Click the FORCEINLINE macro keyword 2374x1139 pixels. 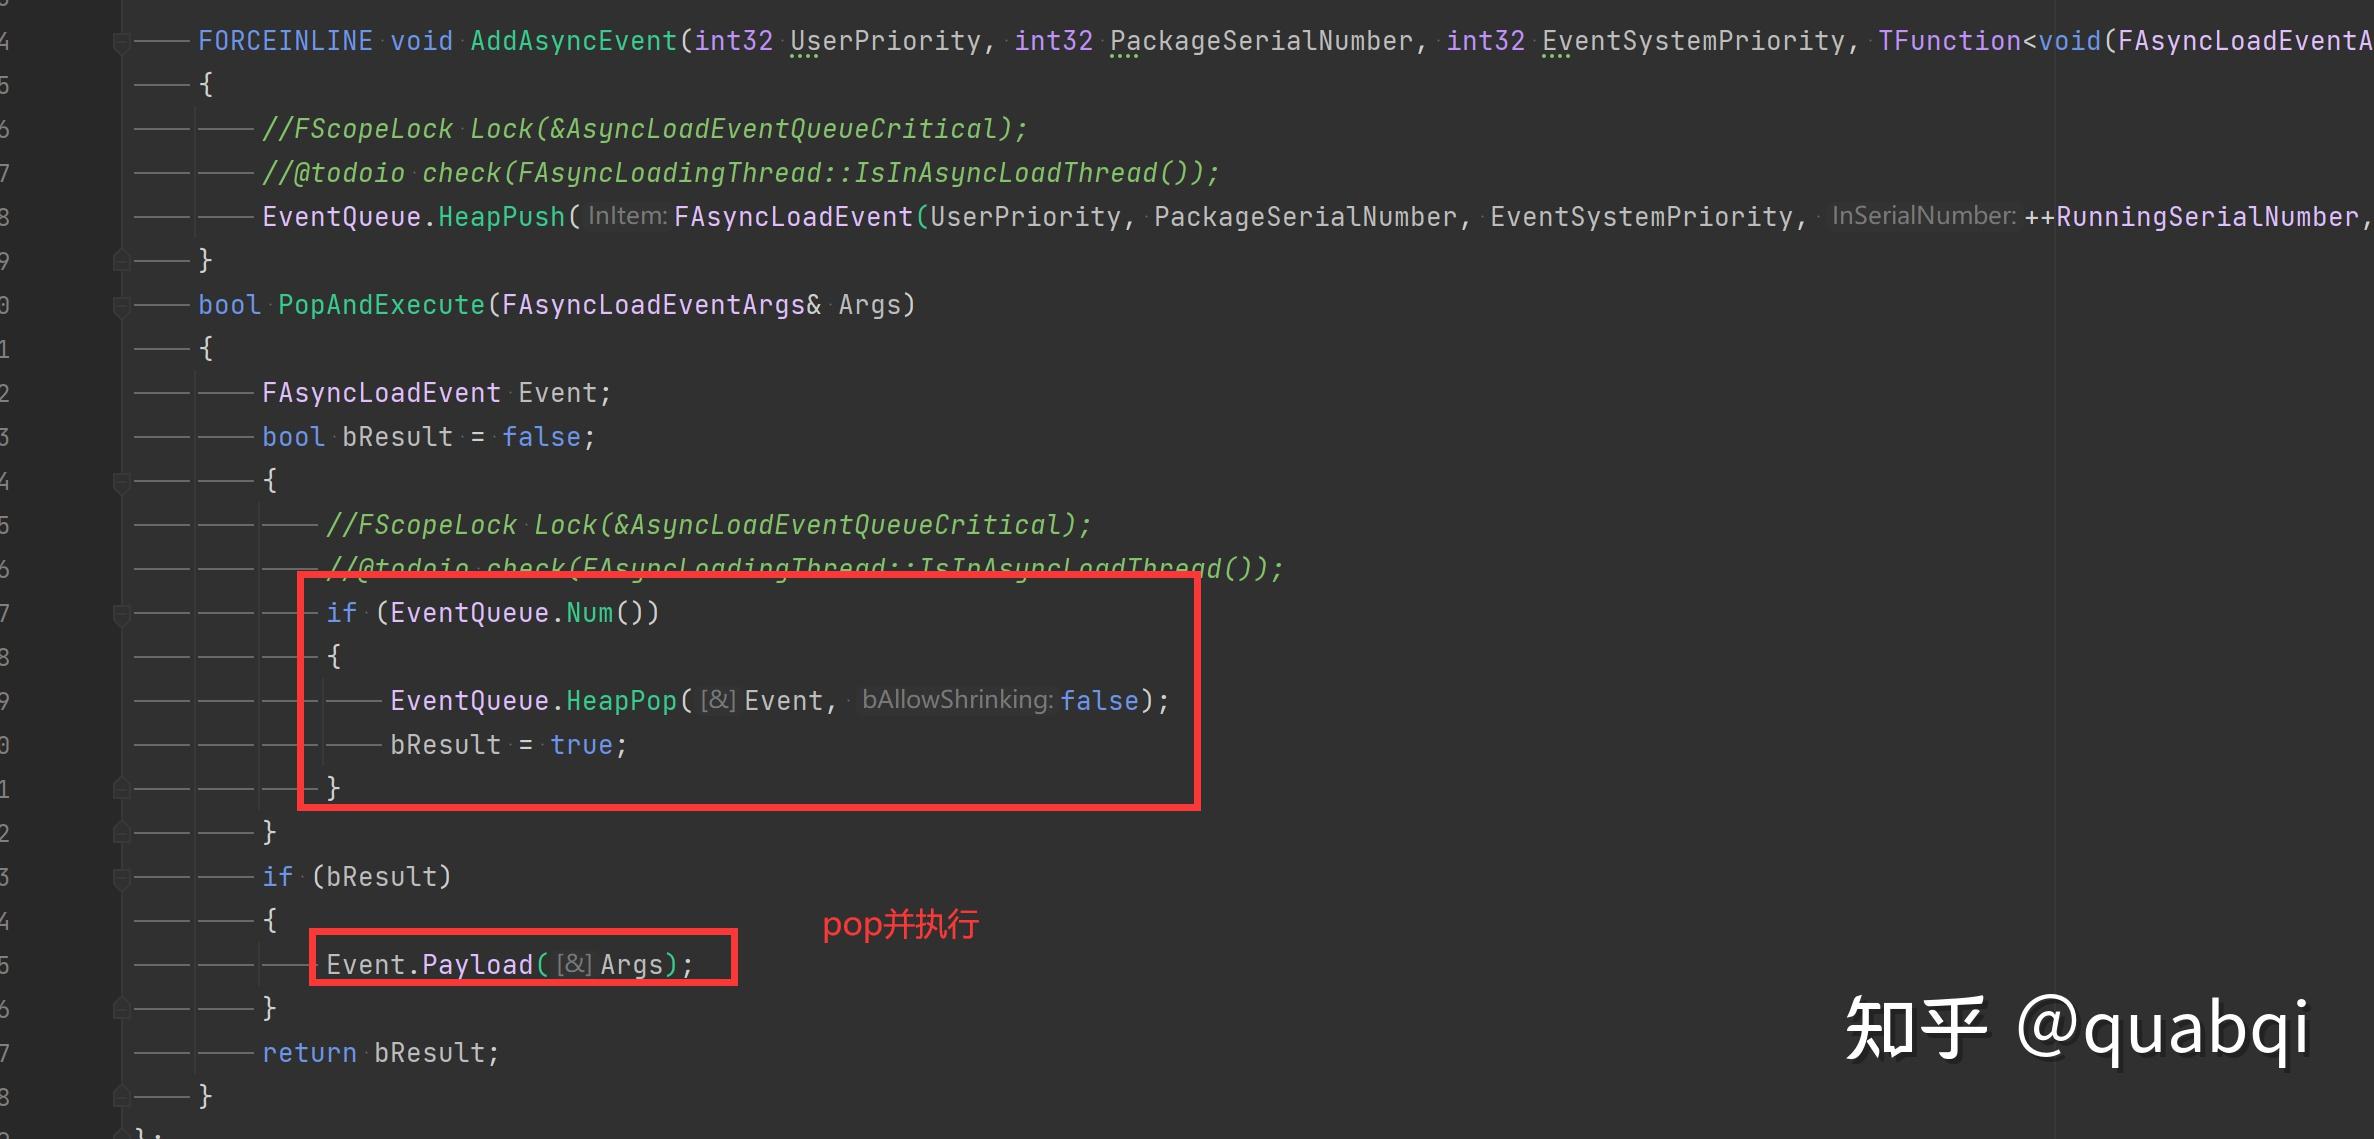(285, 41)
